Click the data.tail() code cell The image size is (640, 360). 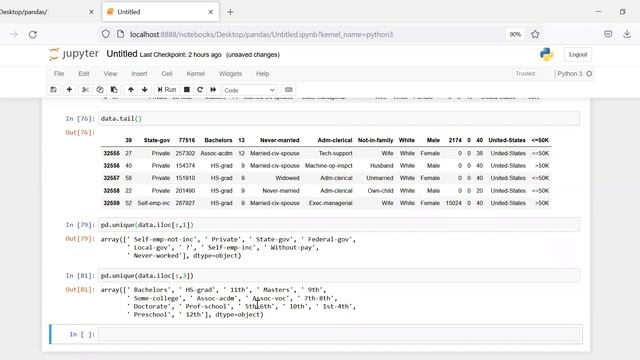339,119
